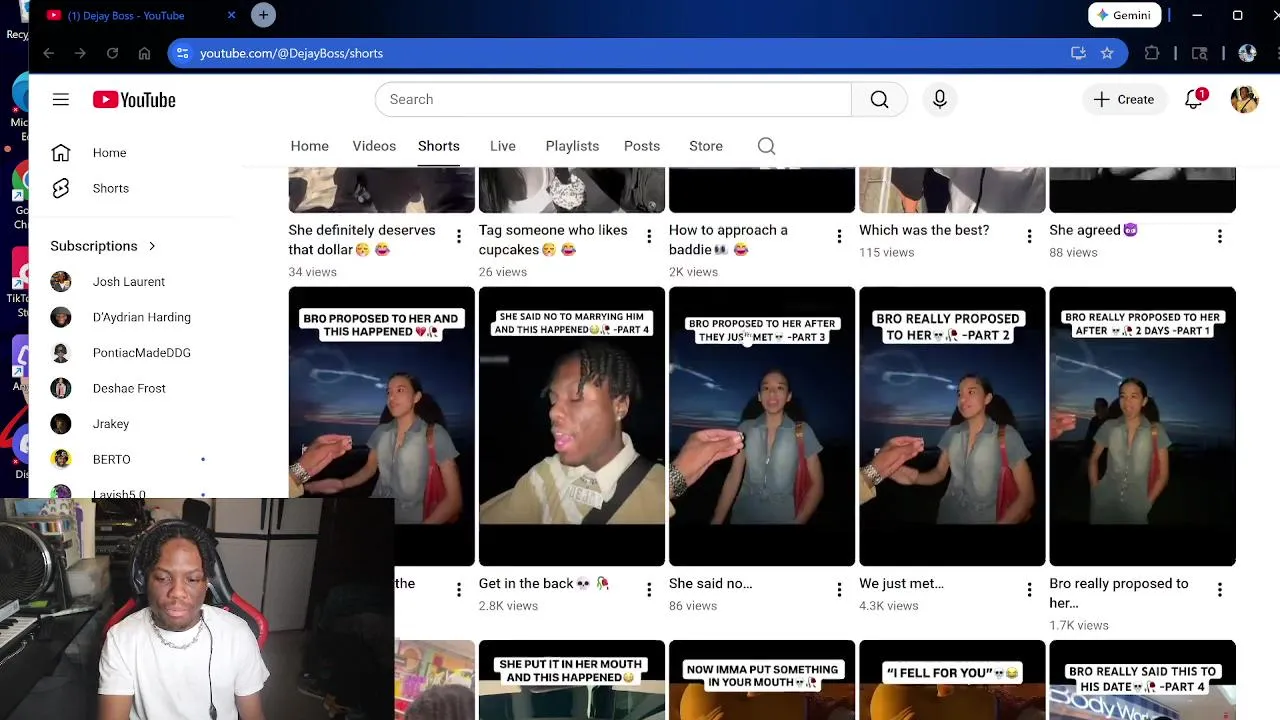Play 'BRO PROPOSED TO HER AND THIS HAPPENED' short
Screen dimensions: 1280x720
(x=382, y=426)
